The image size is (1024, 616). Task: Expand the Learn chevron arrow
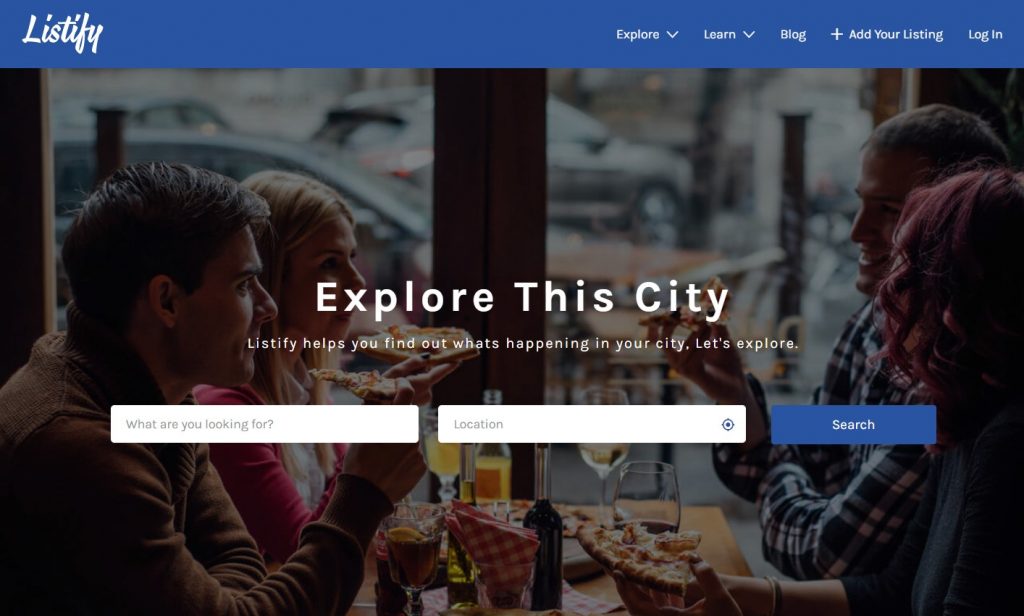point(749,35)
